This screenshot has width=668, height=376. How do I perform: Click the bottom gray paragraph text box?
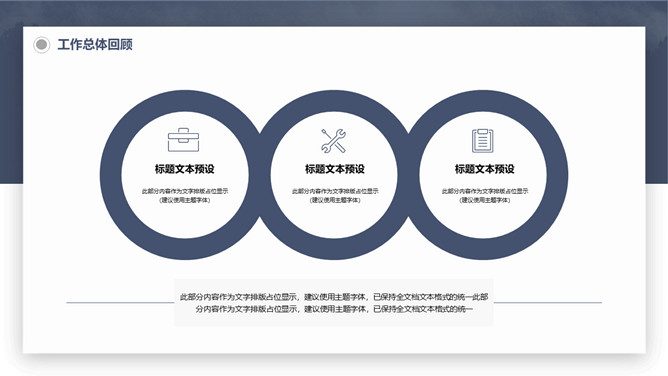[x=334, y=302]
